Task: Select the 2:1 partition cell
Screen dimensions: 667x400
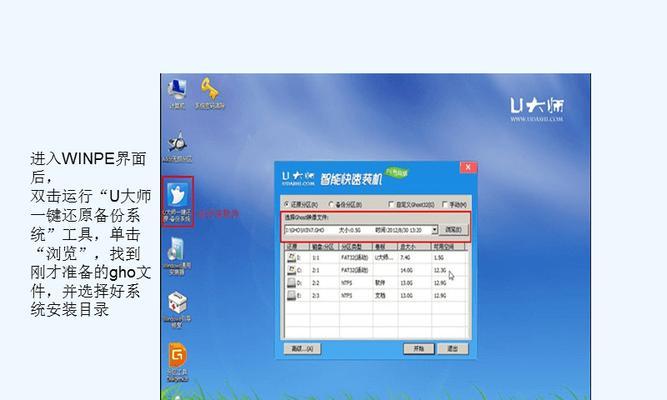Action: (316, 270)
